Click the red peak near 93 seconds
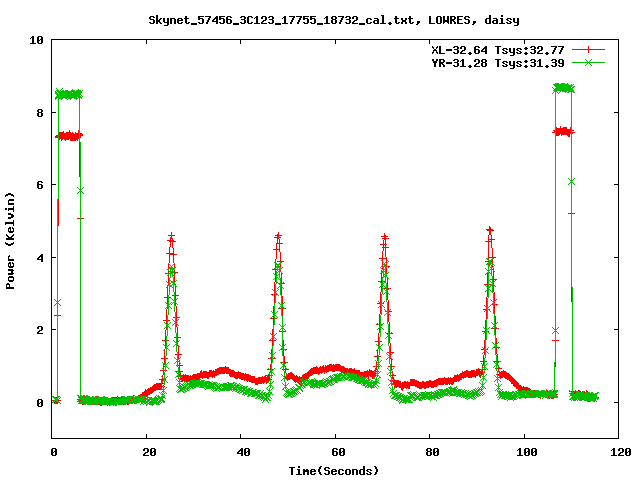Screen dimensions: 640x480 [490, 231]
